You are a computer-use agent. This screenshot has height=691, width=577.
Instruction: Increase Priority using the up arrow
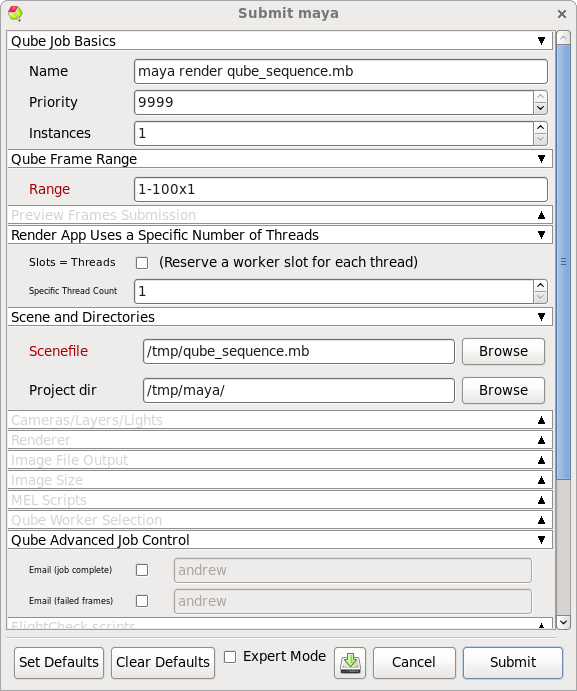[x=541, y=97]
